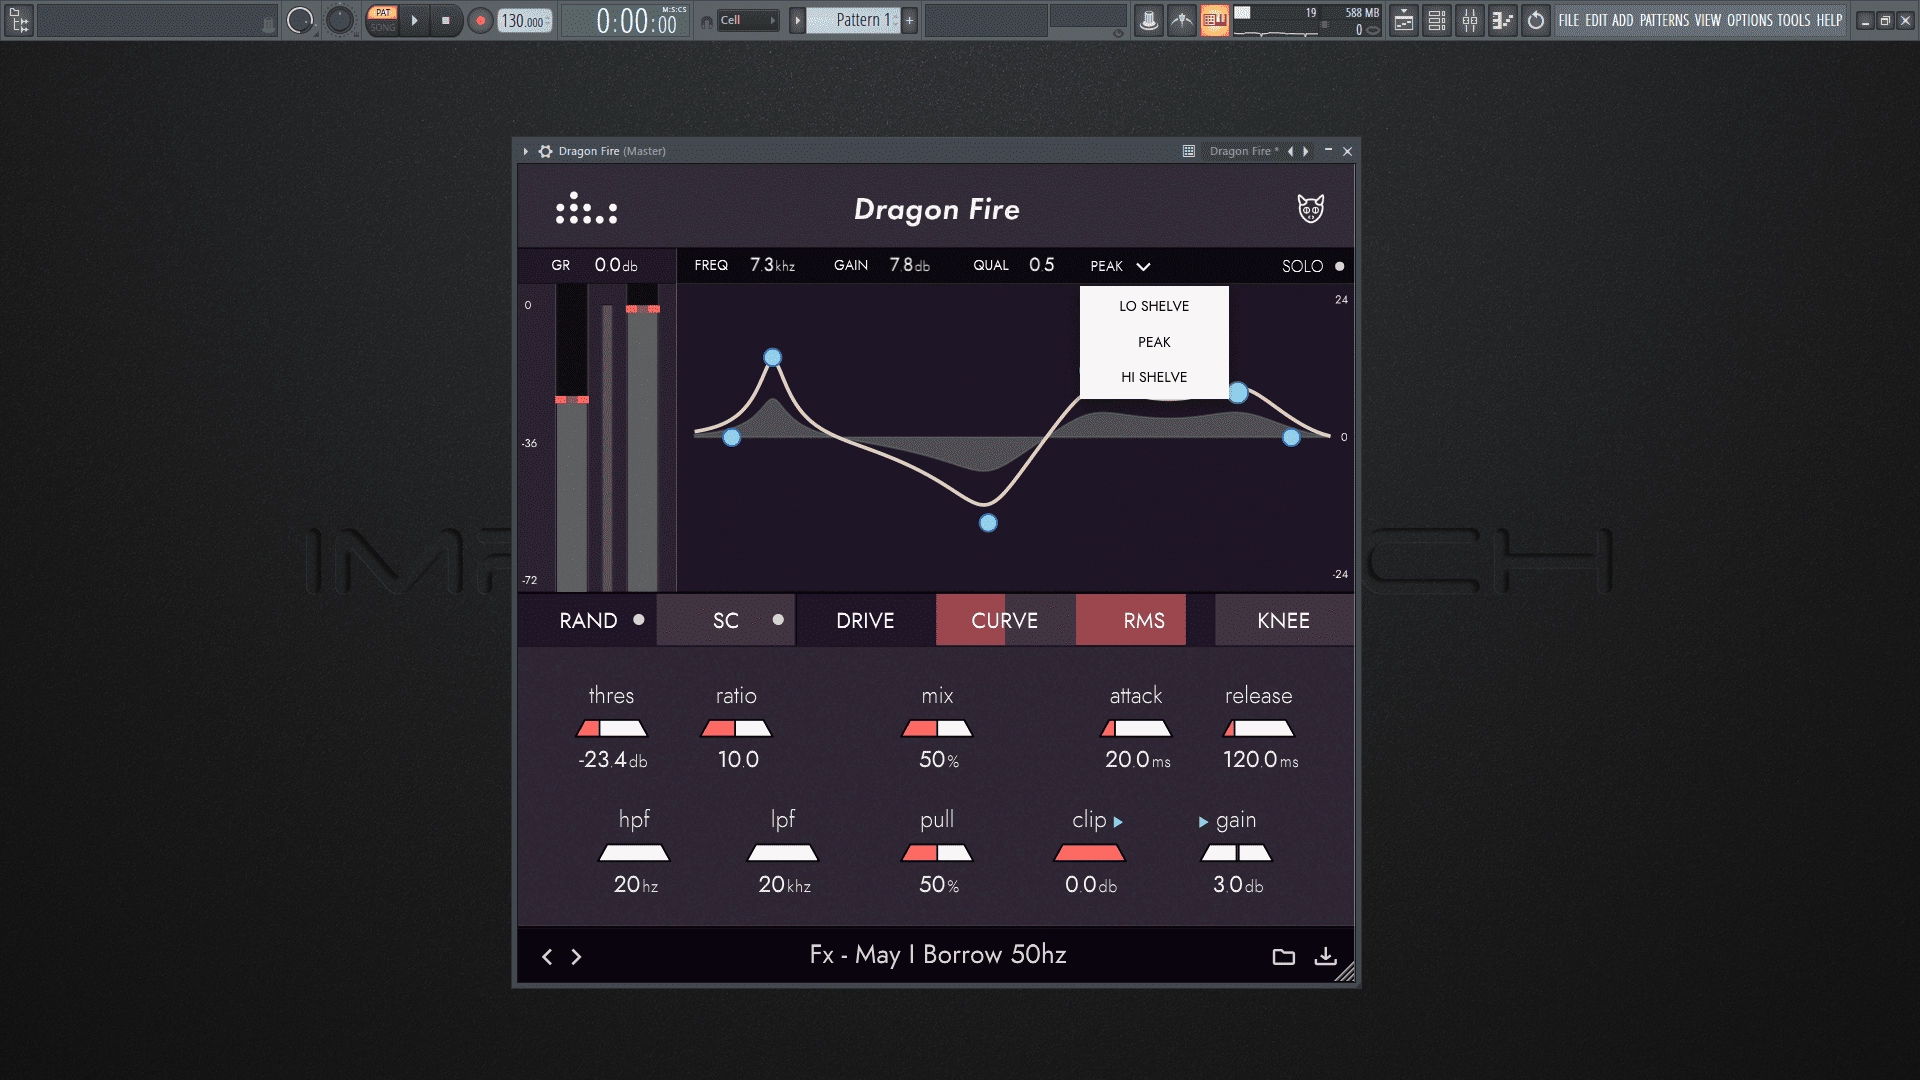Image resolution: width=1920 pixels, height=1080 pixels.
Task: Switch to PAT mode
Action: tap(383, 13)
